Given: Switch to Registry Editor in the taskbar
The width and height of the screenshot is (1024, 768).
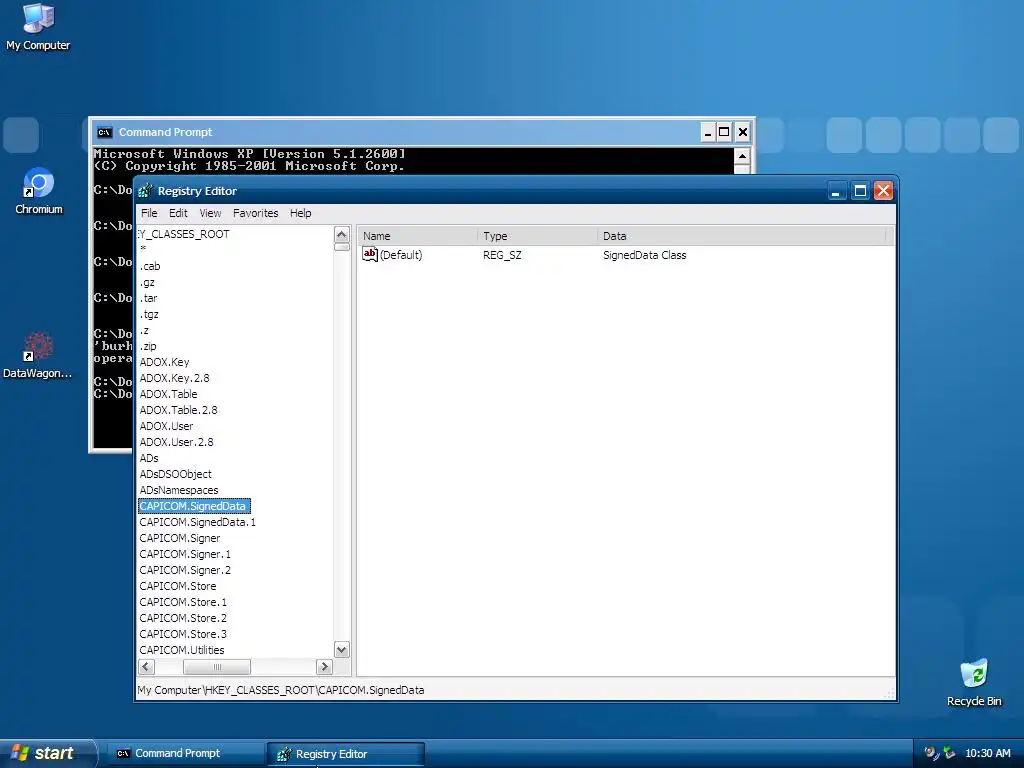Looking at the screenshot, I should point(345,754).
